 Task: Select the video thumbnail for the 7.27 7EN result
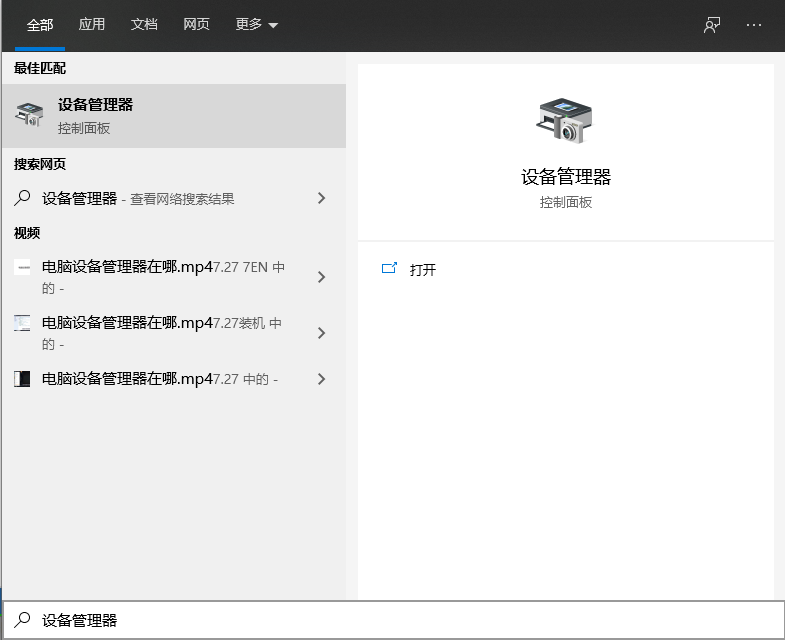coord(22,267)
